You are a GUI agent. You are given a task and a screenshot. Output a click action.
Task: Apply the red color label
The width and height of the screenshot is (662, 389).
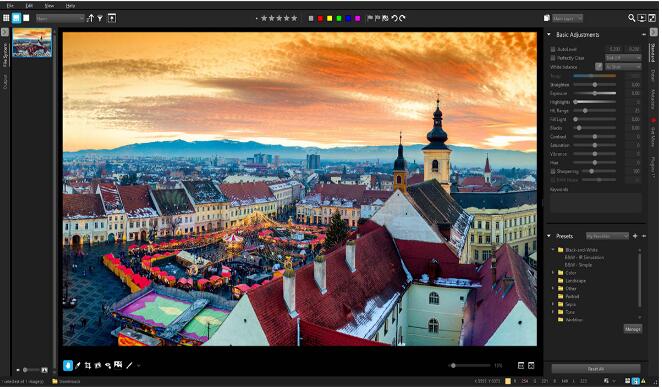pyautogui.click(x=320, y=19)
